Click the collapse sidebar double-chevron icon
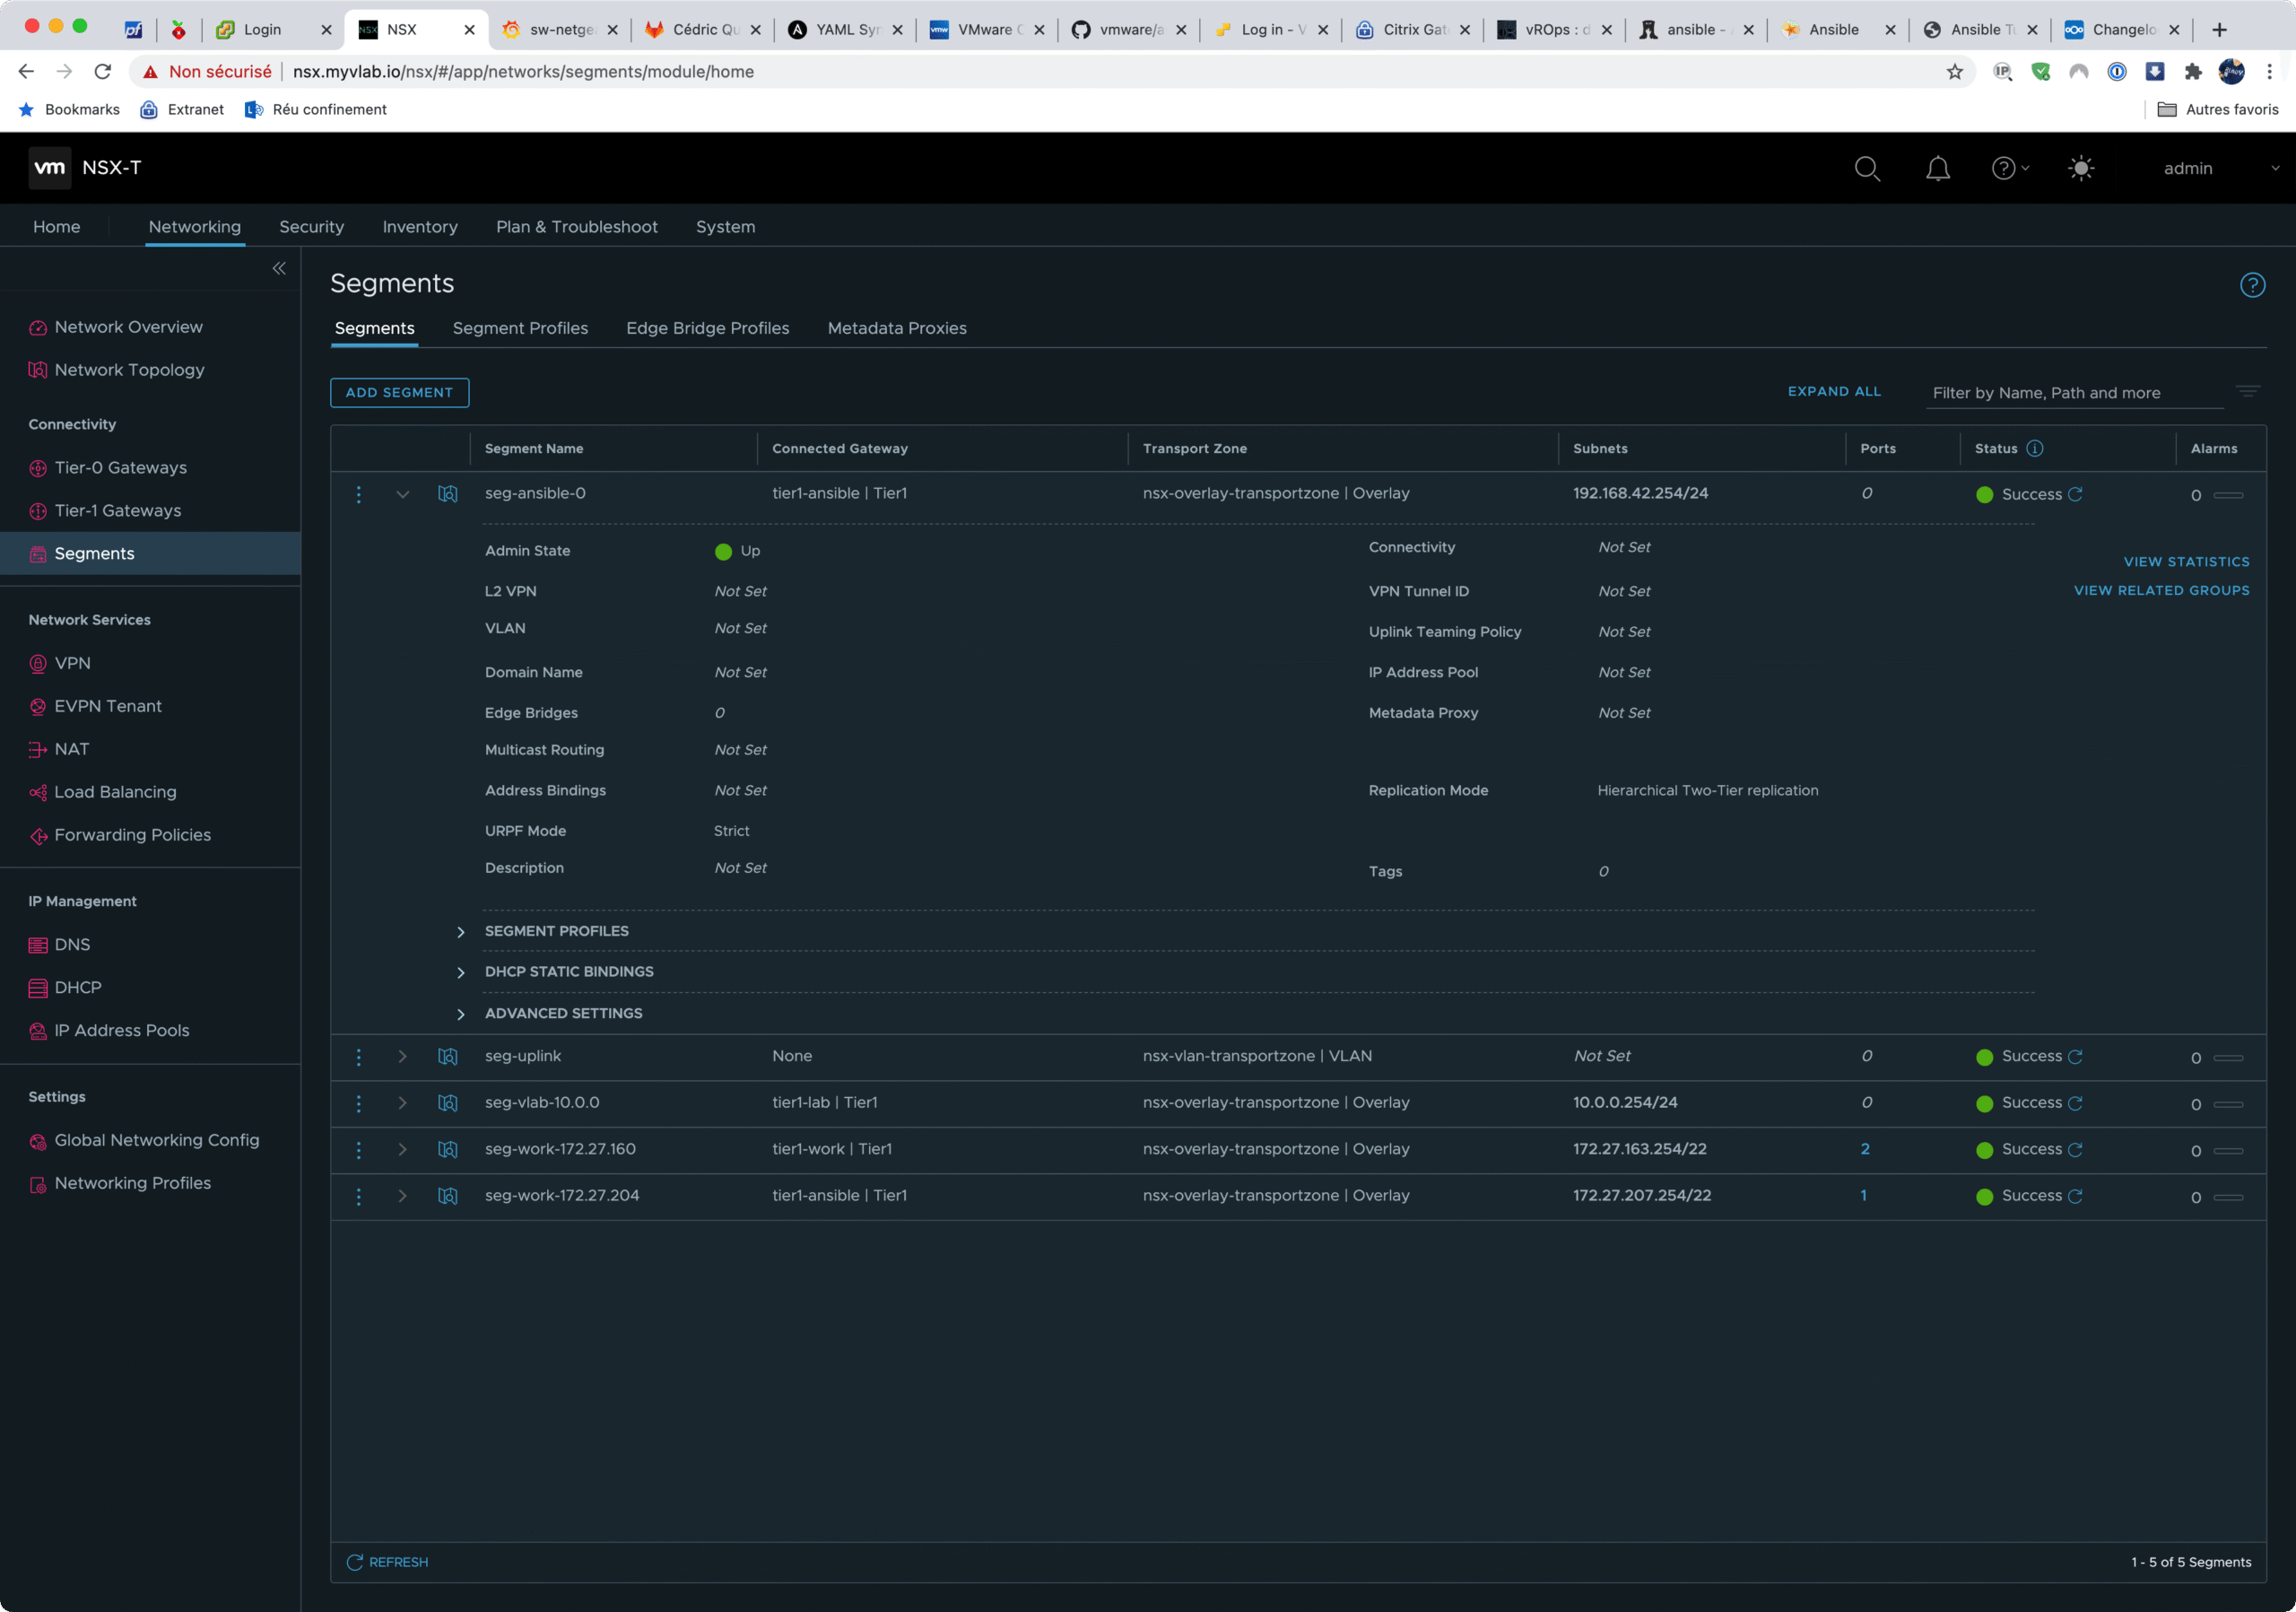The image size is (2296, 1612). [279, 268]
